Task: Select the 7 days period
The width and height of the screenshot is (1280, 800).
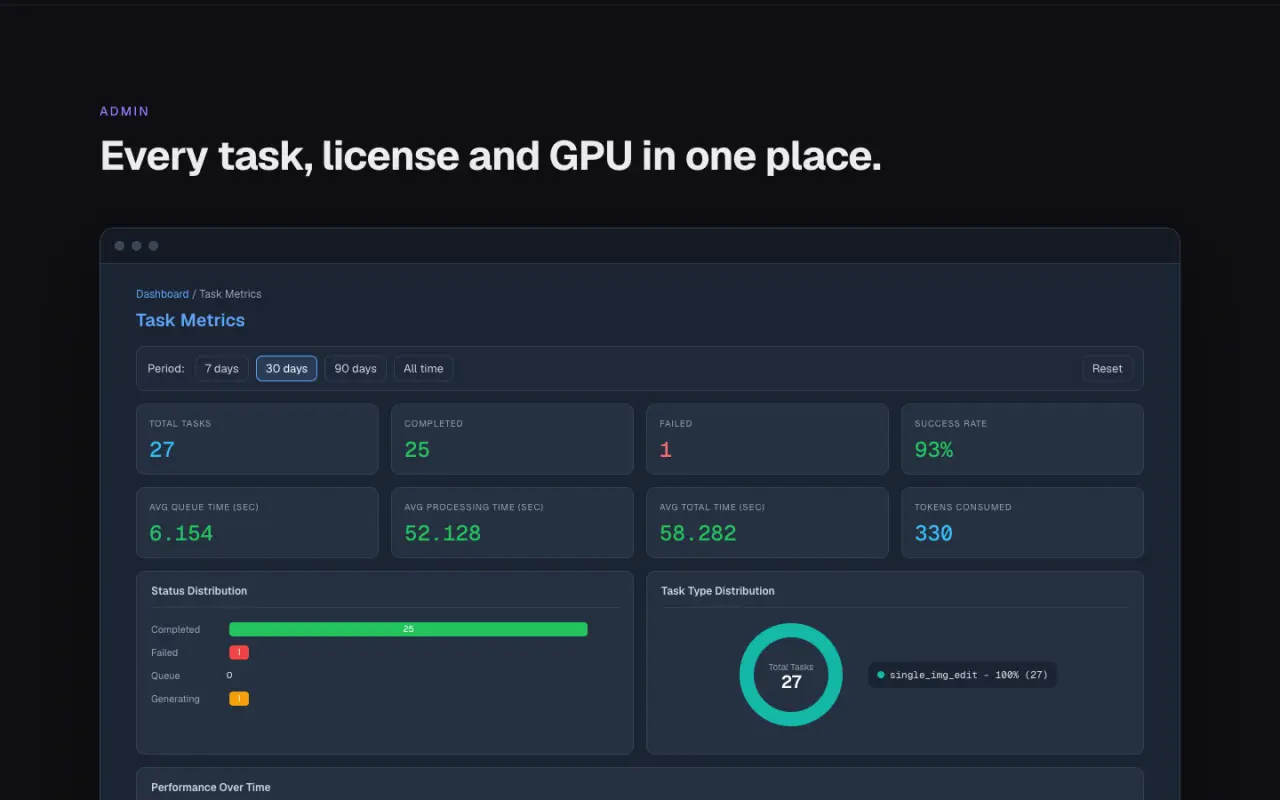Action: [222, 369]
